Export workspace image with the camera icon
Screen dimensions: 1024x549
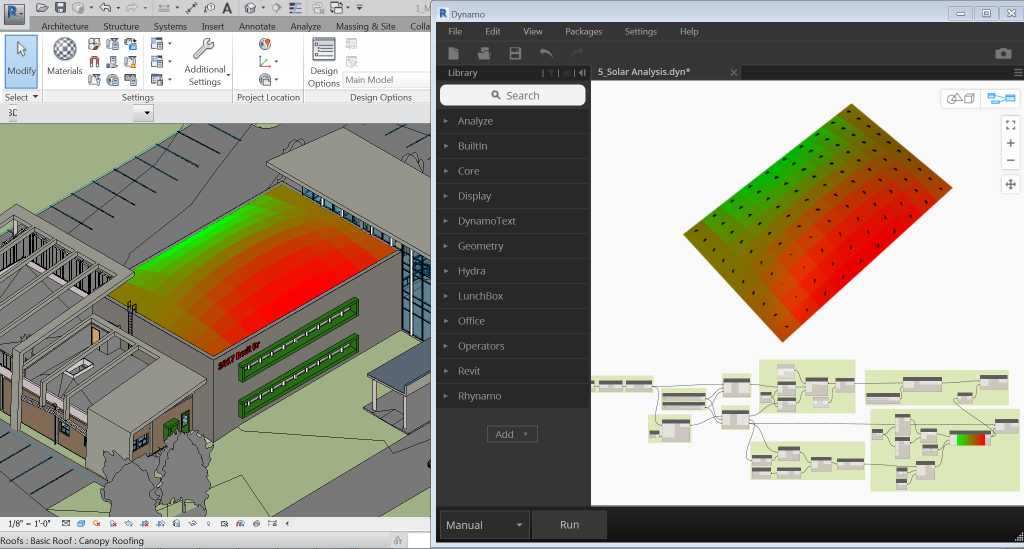click(x=1003, y=53)
